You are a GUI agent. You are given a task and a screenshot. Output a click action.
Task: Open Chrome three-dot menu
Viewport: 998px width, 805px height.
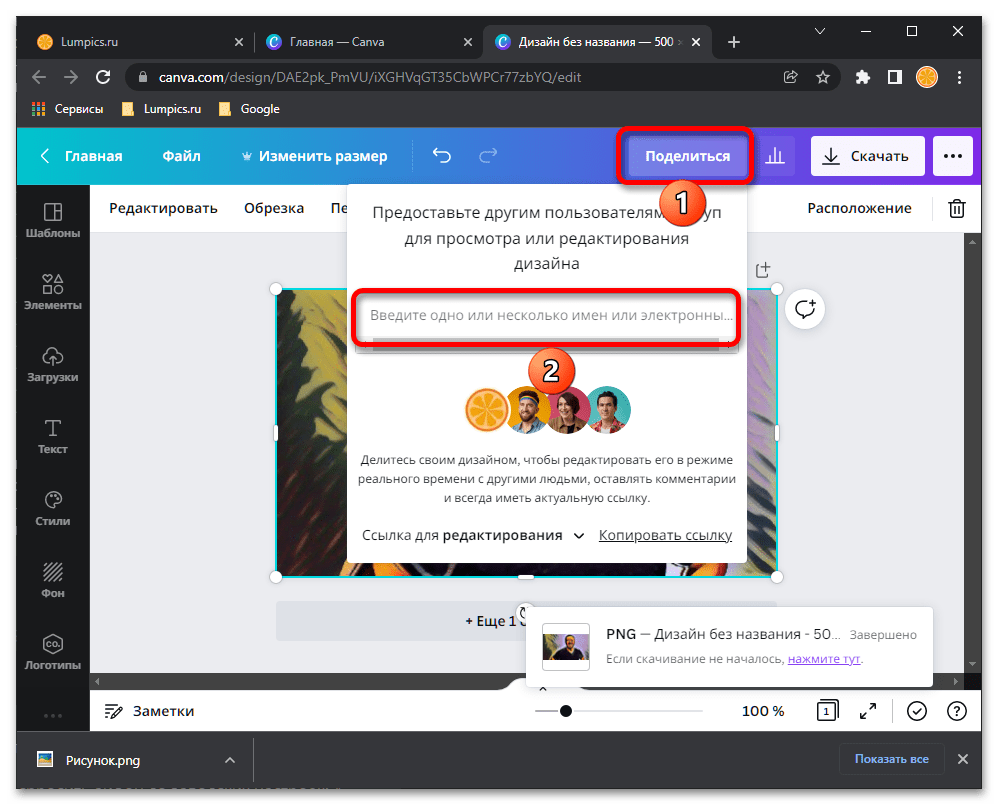point(959,78)
